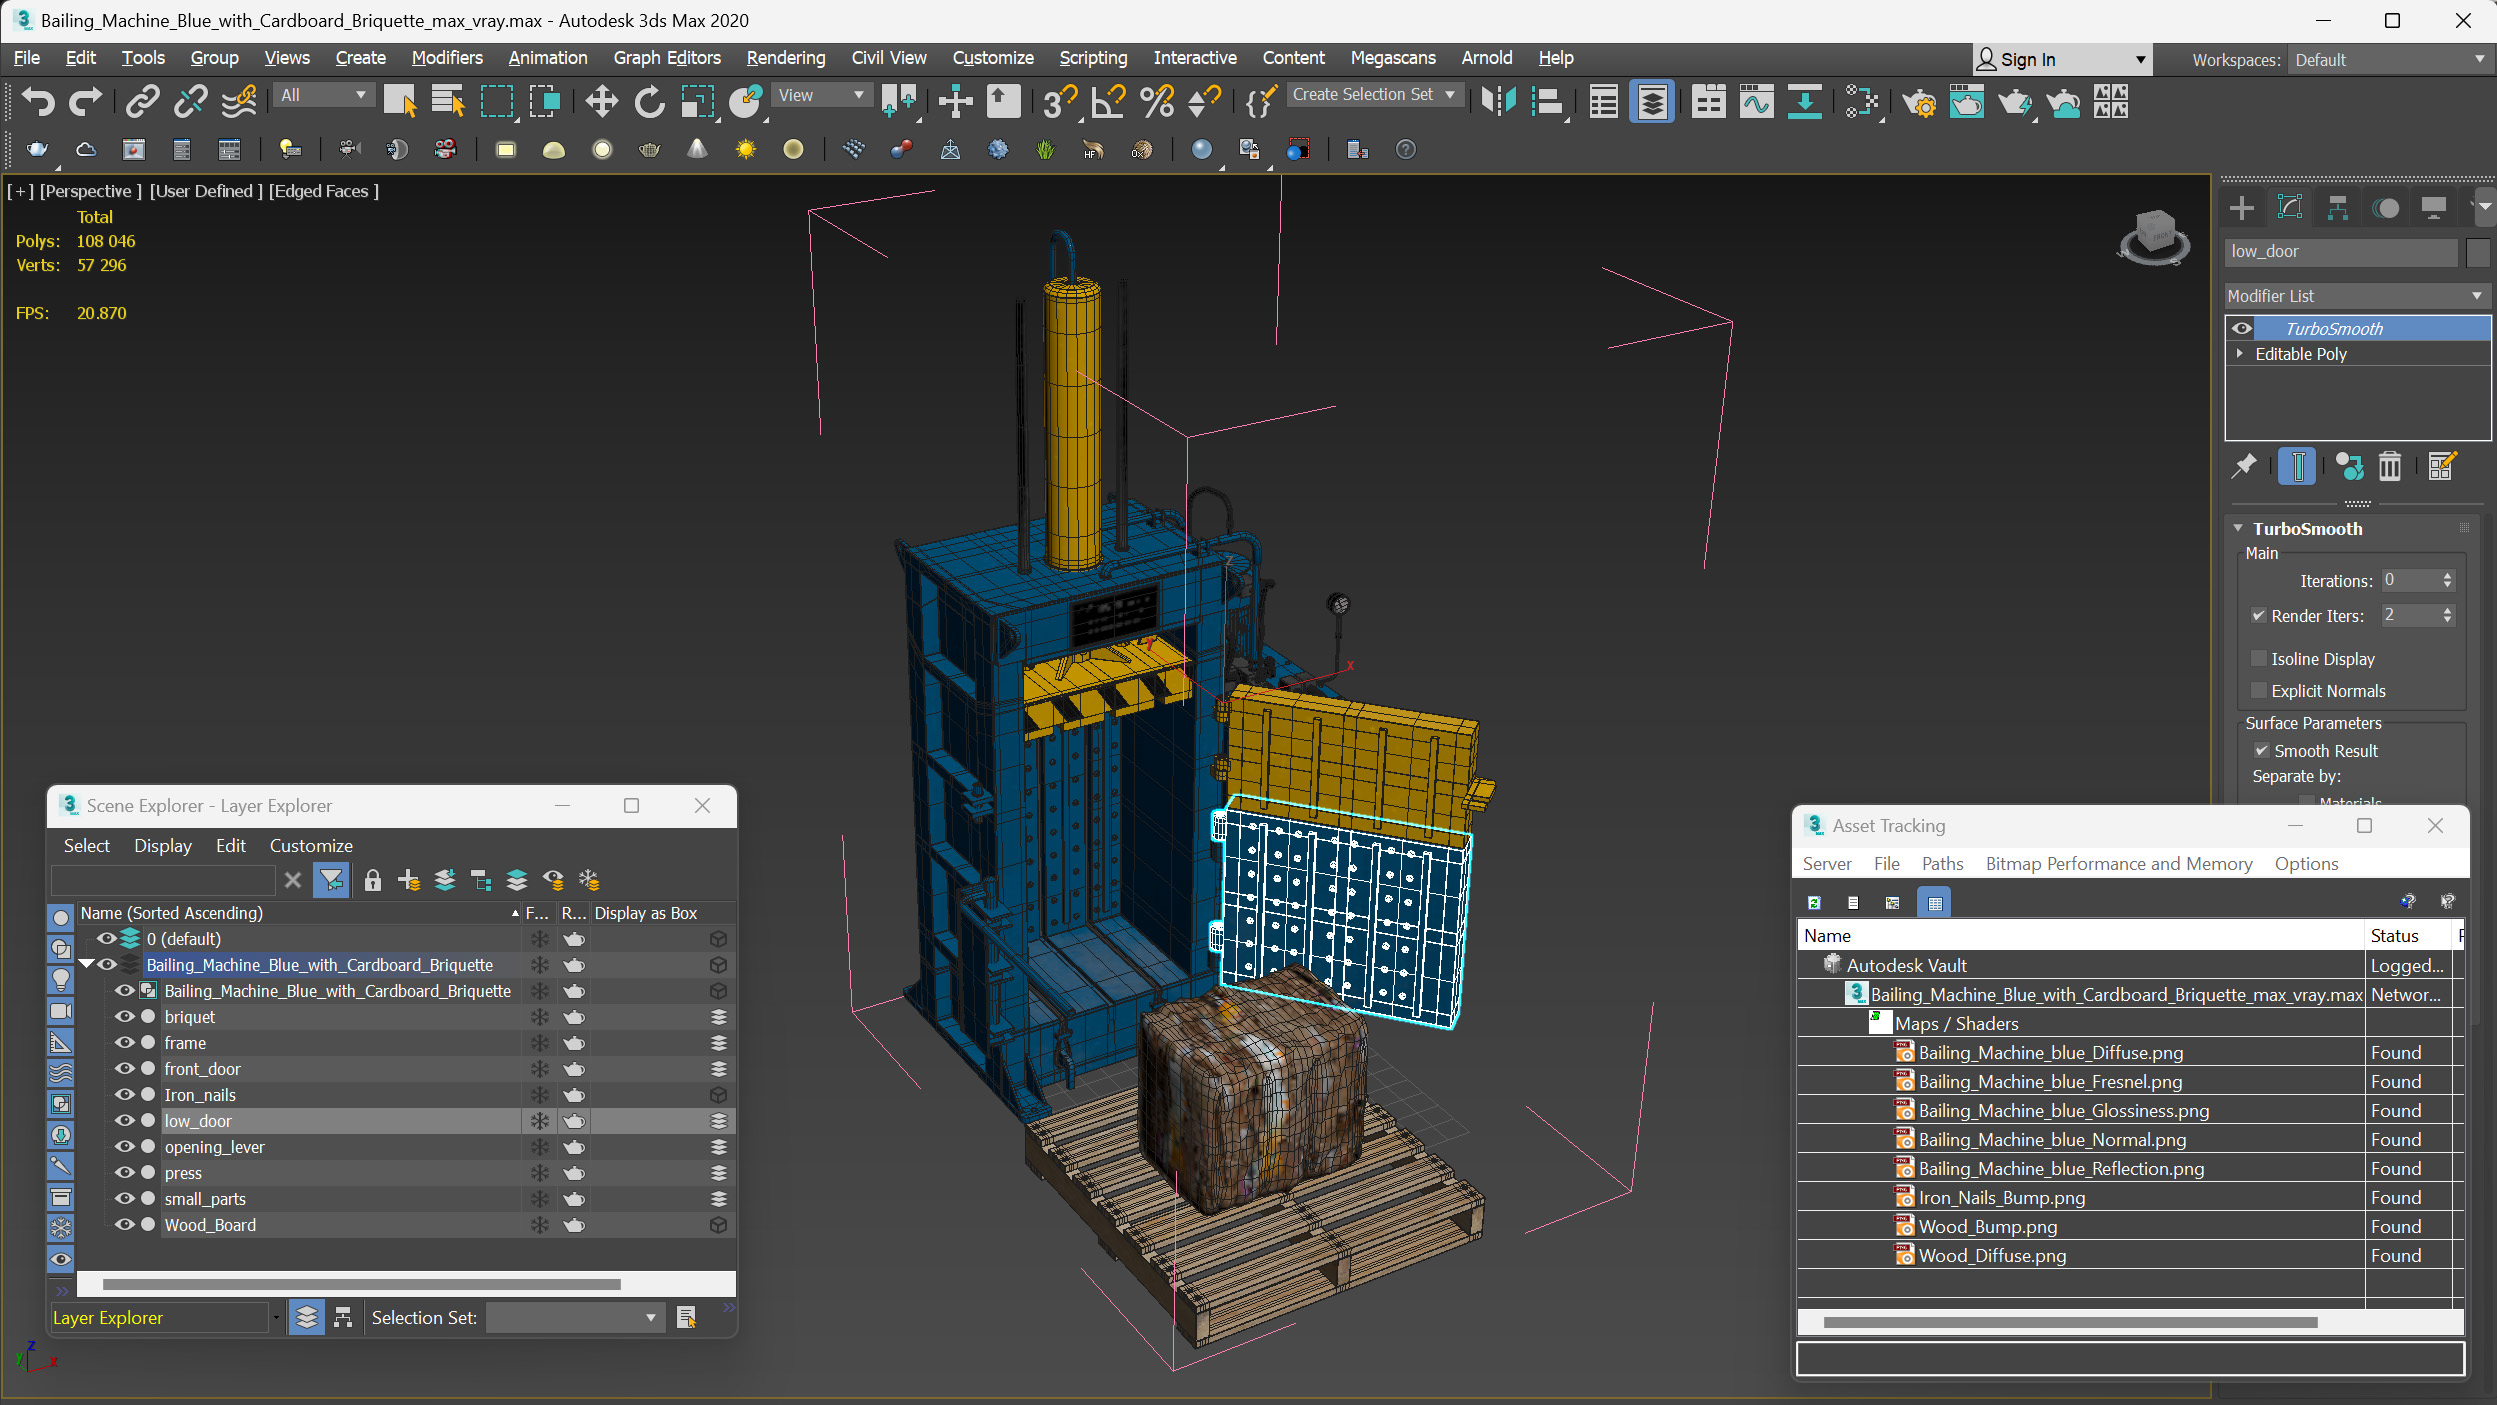Click the ViewCube in viewport
The height and width of the screenshot is (1405, 2497).
[x=2153, y=238]
